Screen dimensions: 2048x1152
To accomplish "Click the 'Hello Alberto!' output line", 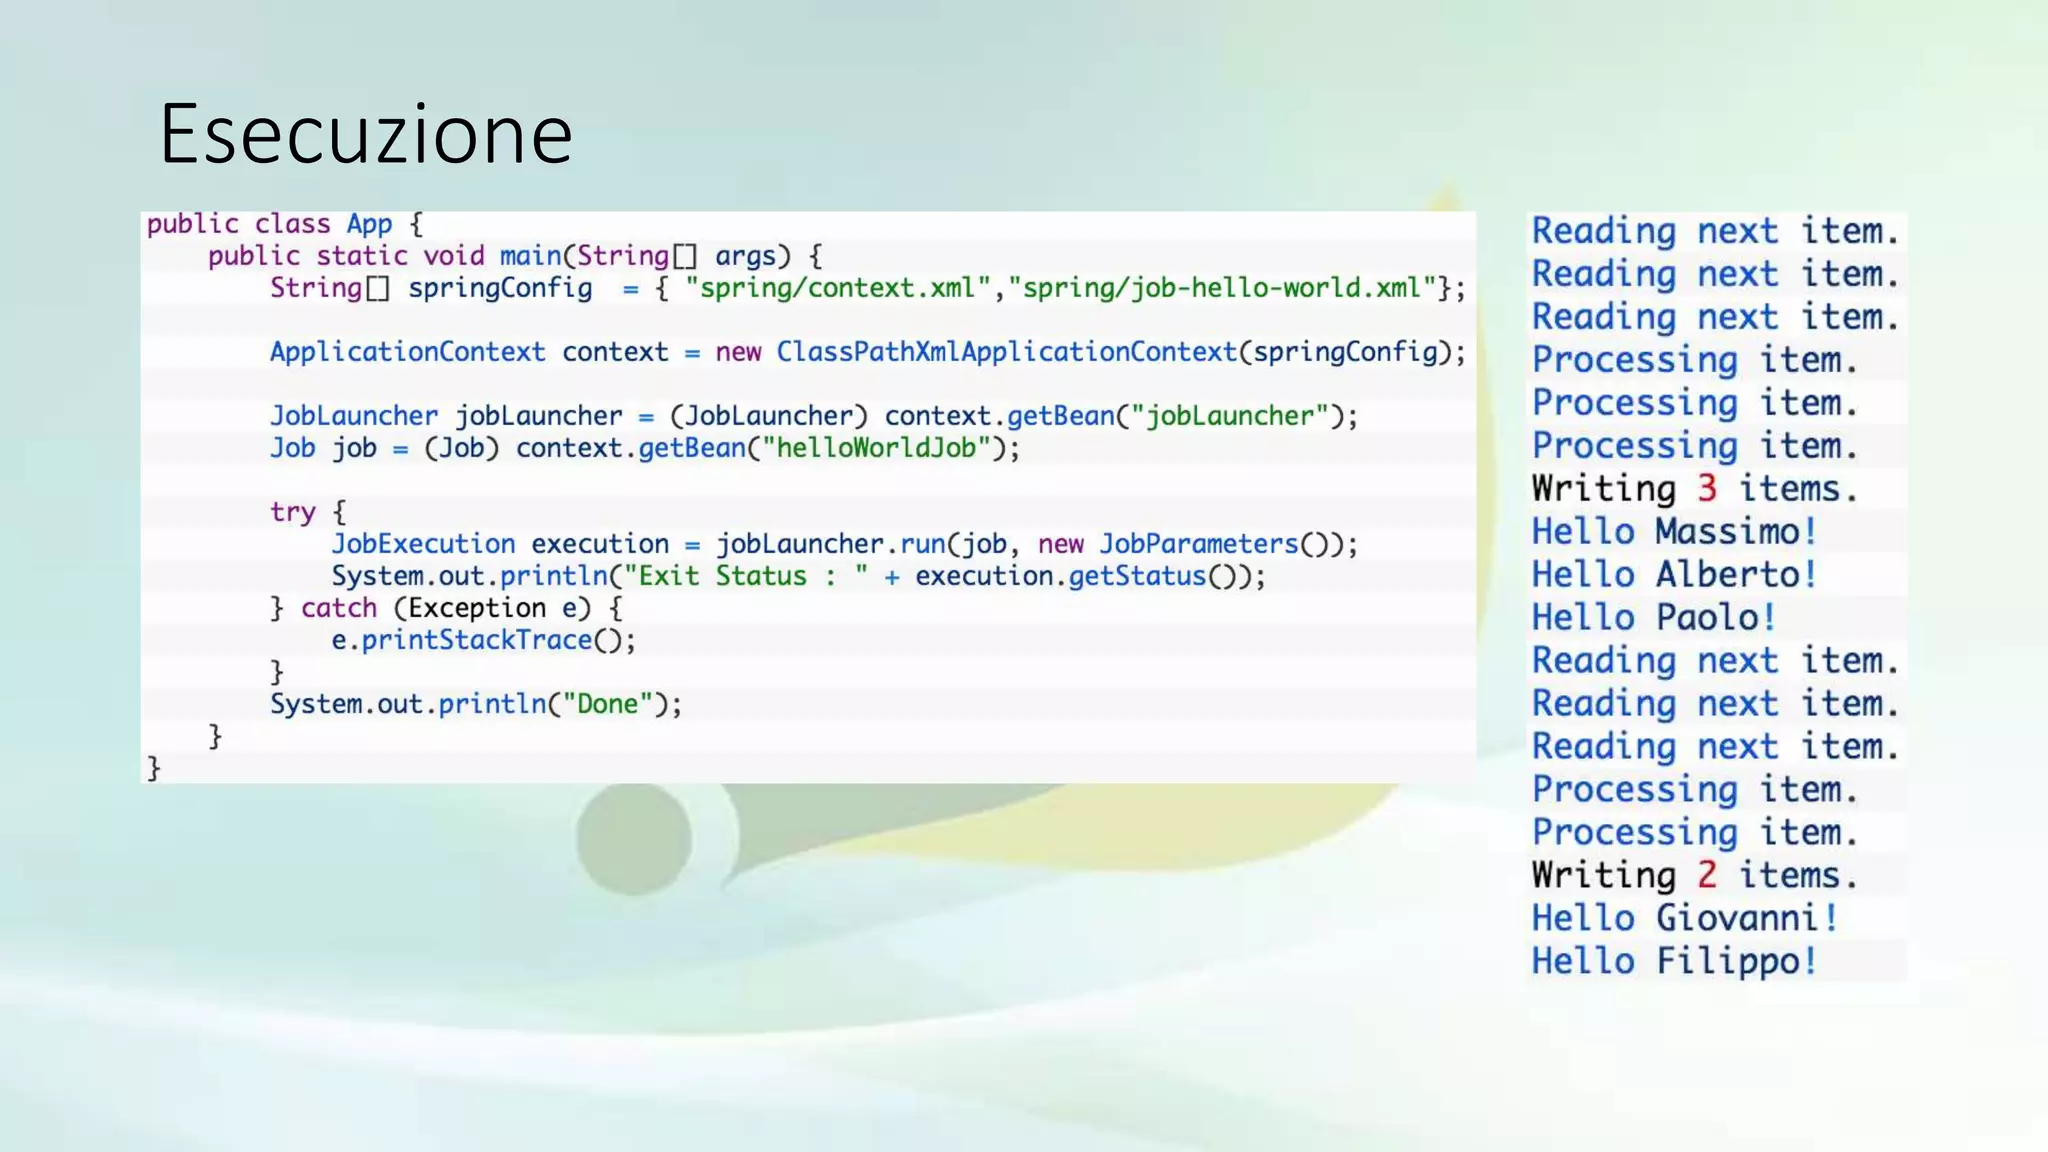I will pos(1674,575).
